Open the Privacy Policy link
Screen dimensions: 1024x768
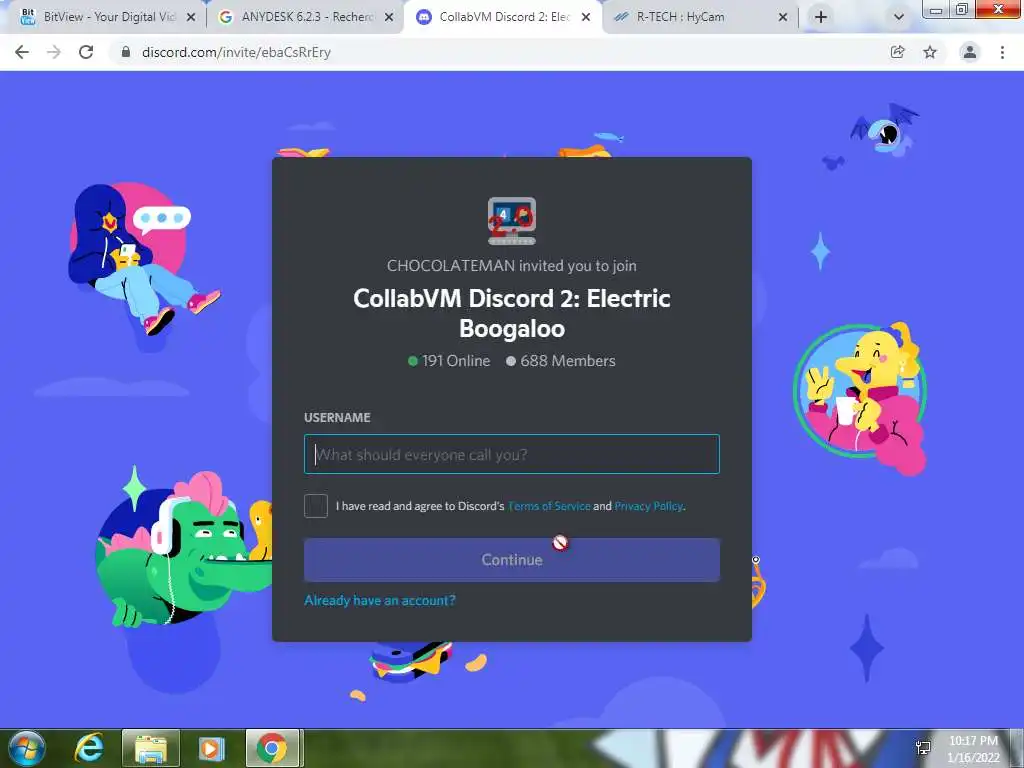click(x=648, y=506)
